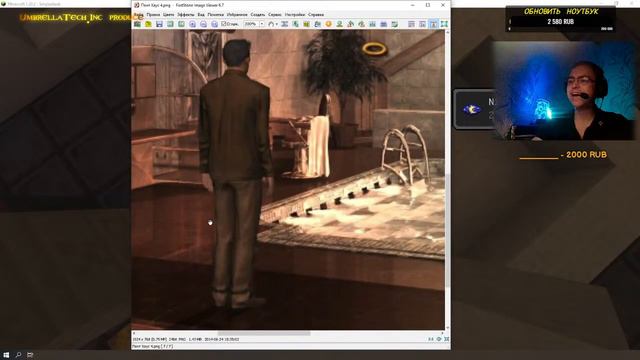This screenshot has height=360, width=640.
Task: Click the second triangle icon, left of the teal icon
Action: pos(361,24)
